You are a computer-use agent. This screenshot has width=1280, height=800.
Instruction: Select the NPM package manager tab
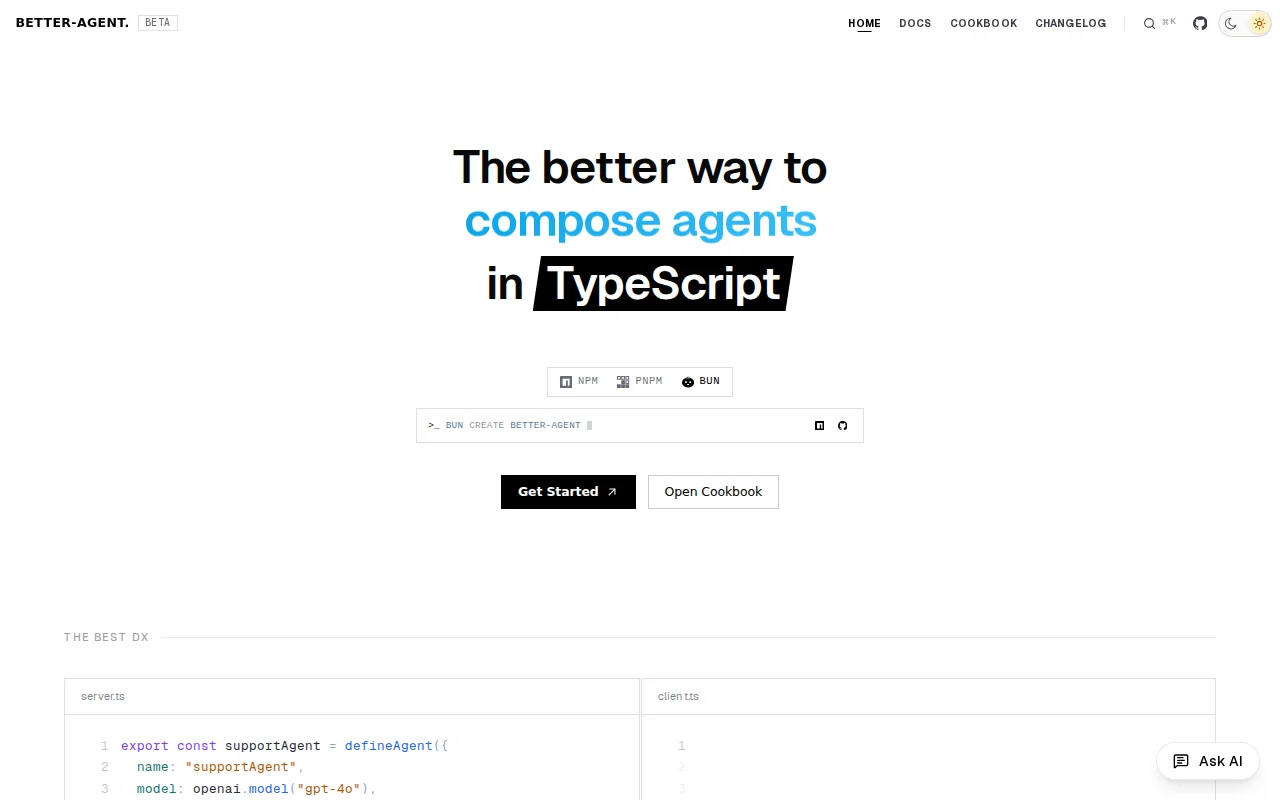[579, 382]
